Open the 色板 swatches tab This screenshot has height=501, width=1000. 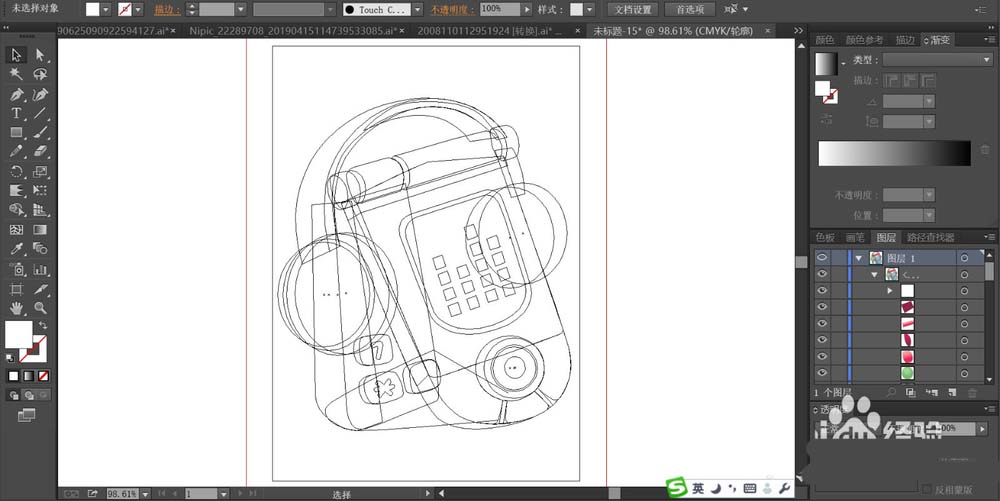tap(825, 237)
